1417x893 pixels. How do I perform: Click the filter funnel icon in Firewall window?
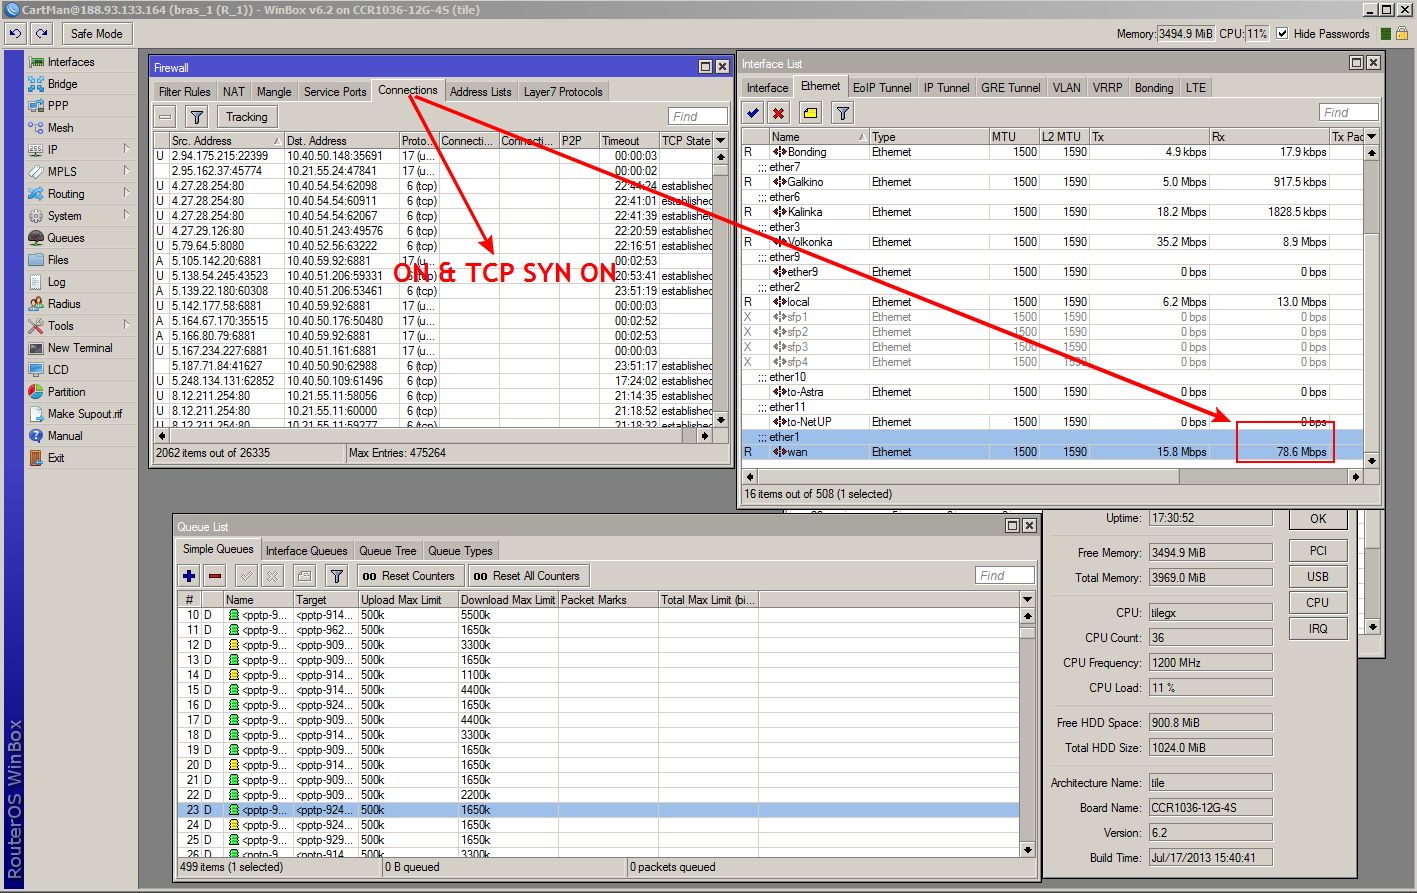point(197,117)
